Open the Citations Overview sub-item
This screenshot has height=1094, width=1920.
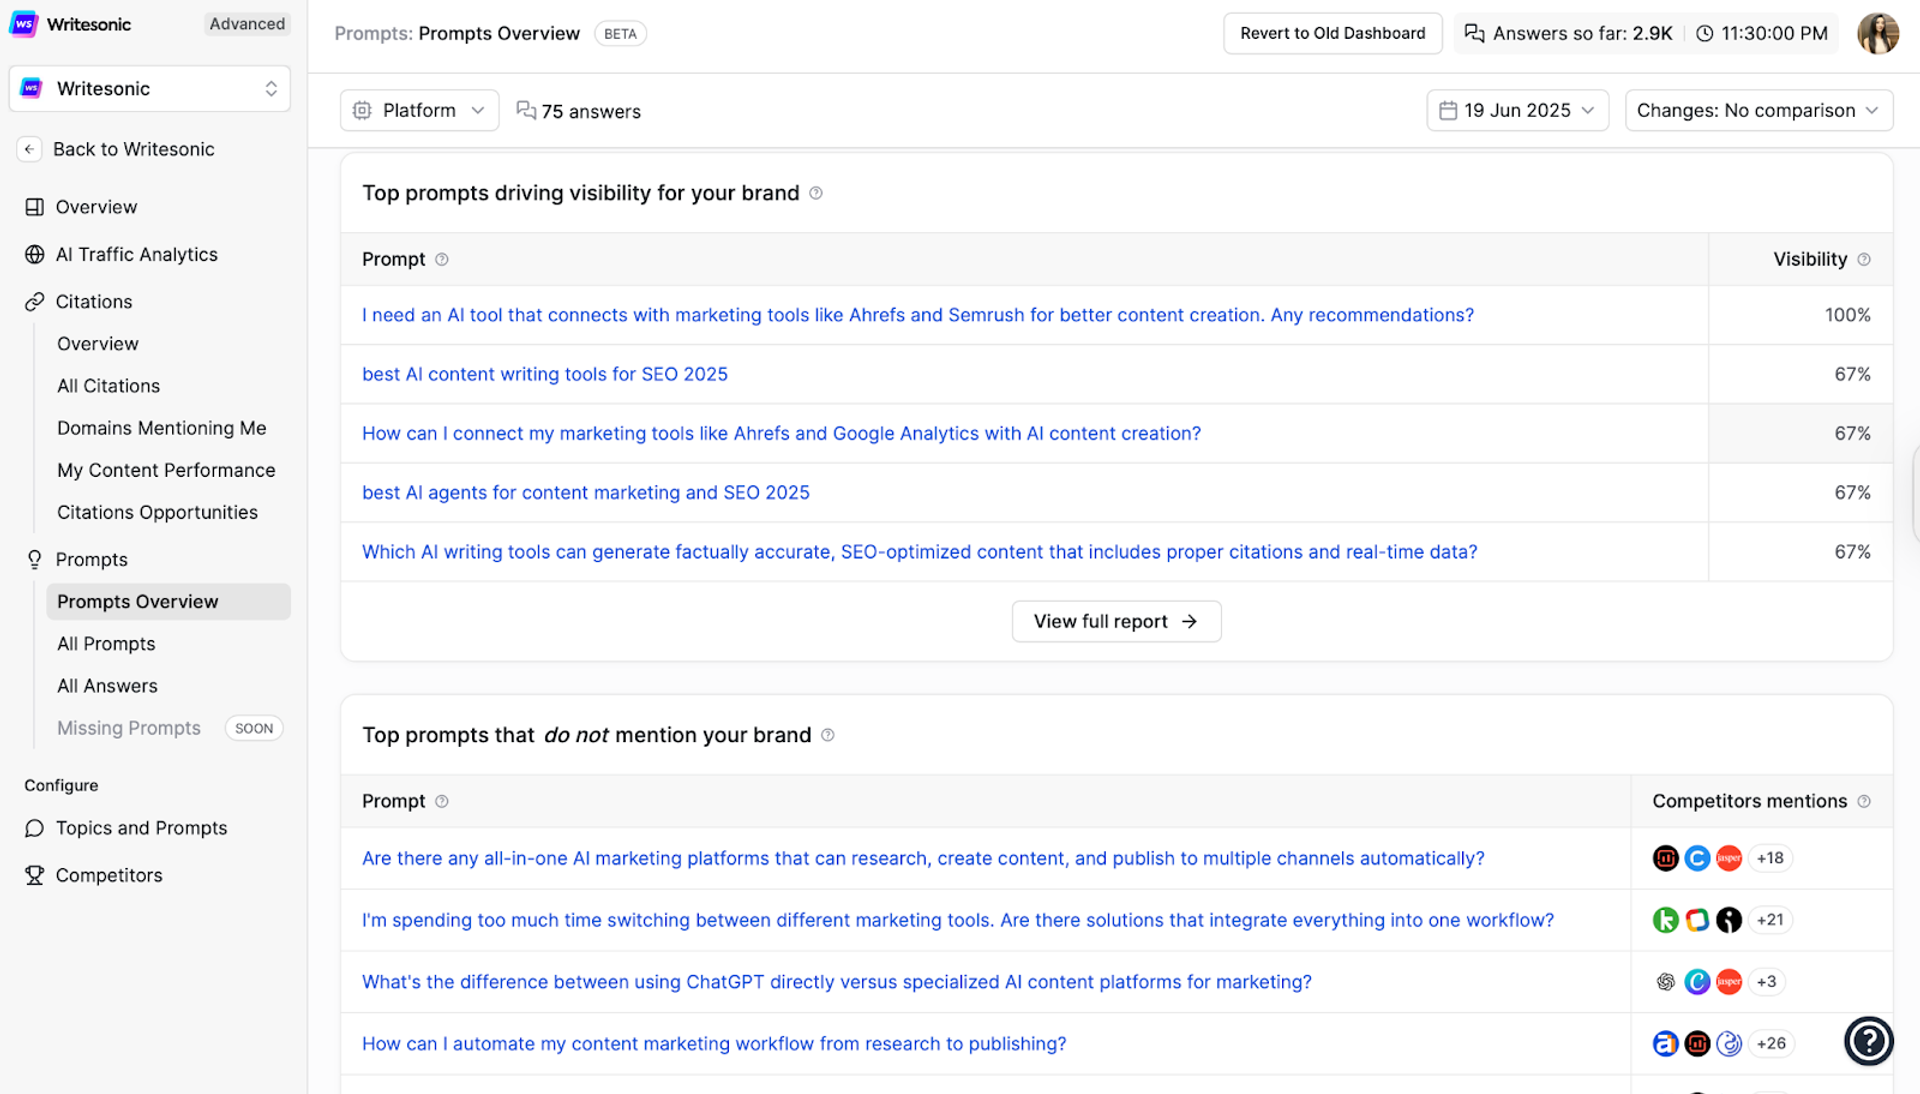pyautogui.click(x=98, y=344)
